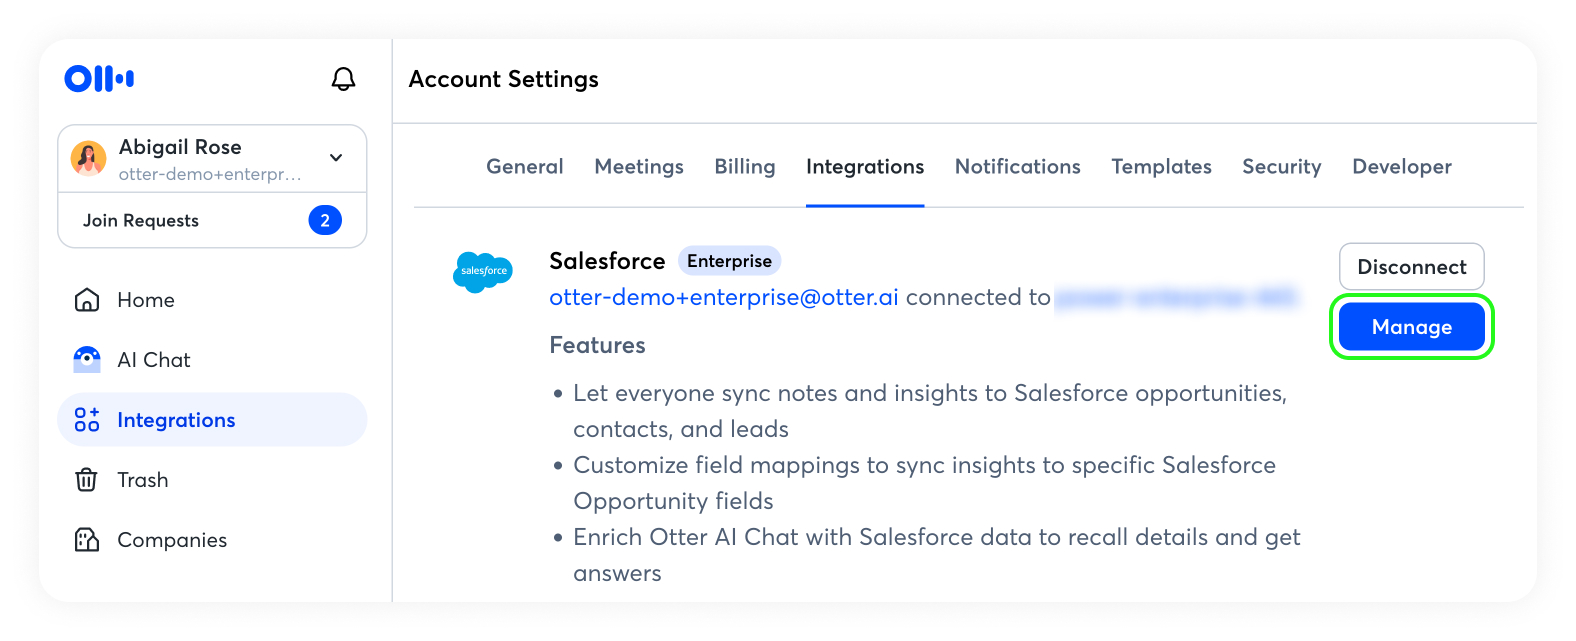Switch to the General tab

[525, 167]
